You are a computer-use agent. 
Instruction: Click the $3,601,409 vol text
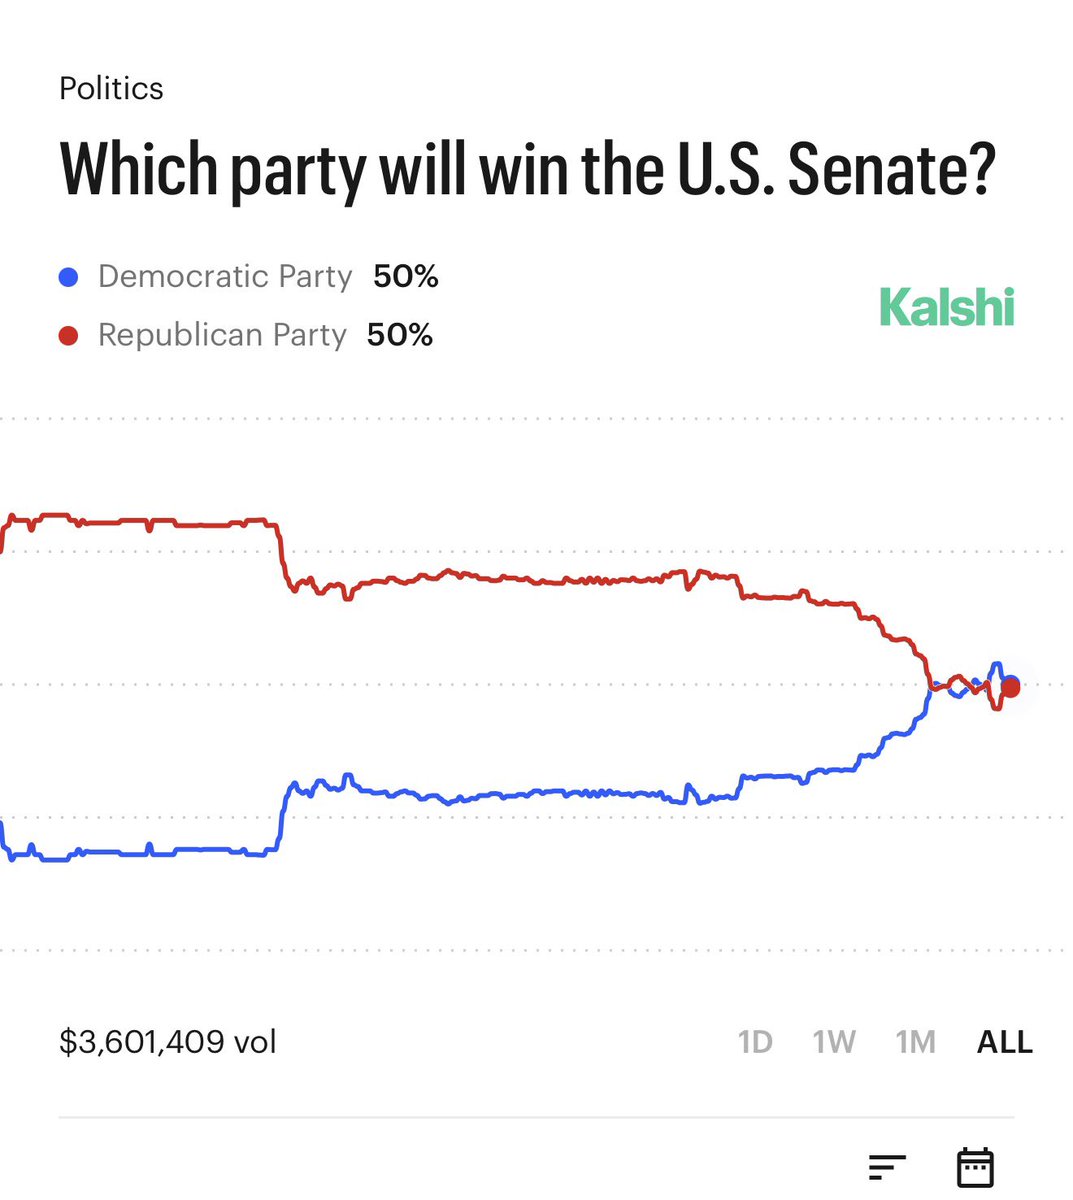pos(168,1042)
